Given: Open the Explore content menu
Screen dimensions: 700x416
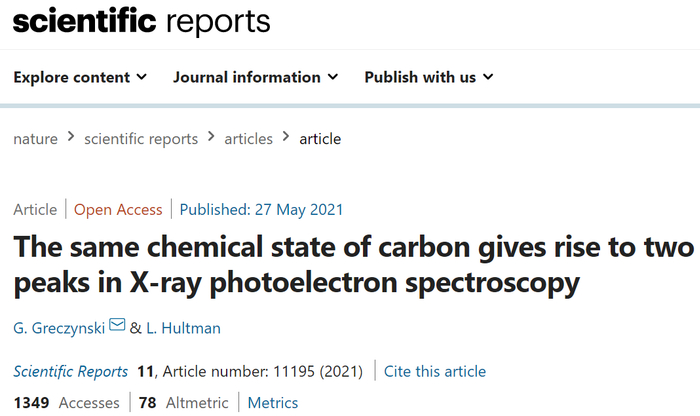Looking at the screenshot, I should click(72, 77).
